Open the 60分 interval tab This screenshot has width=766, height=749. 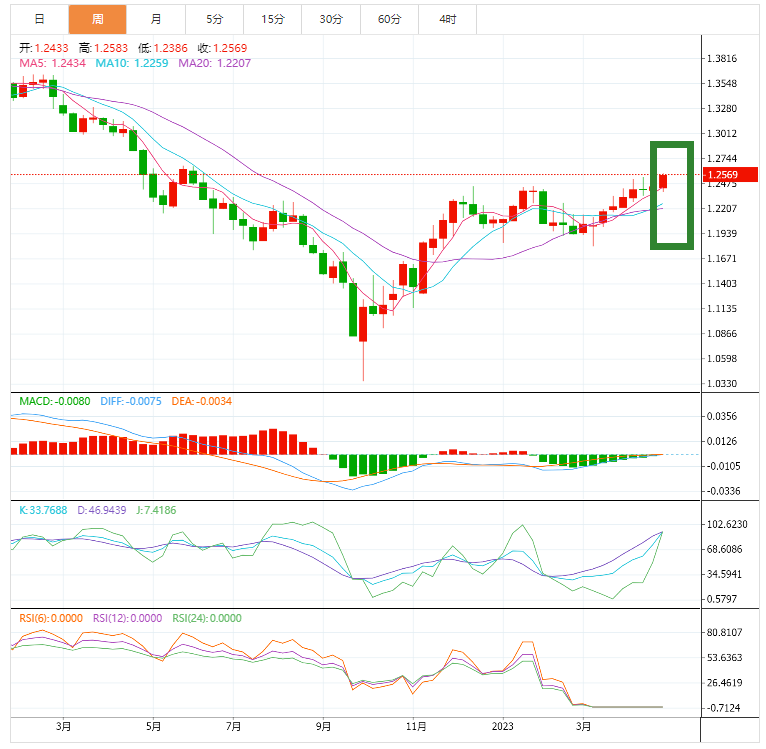click(389, 20)
